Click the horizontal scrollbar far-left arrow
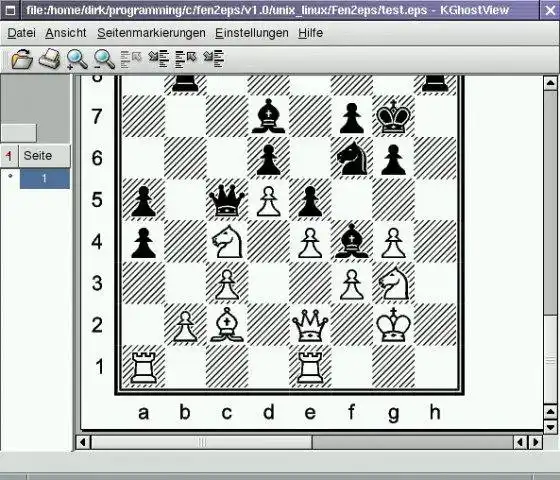This screenshot has width=560, height=480. (82, 442)
